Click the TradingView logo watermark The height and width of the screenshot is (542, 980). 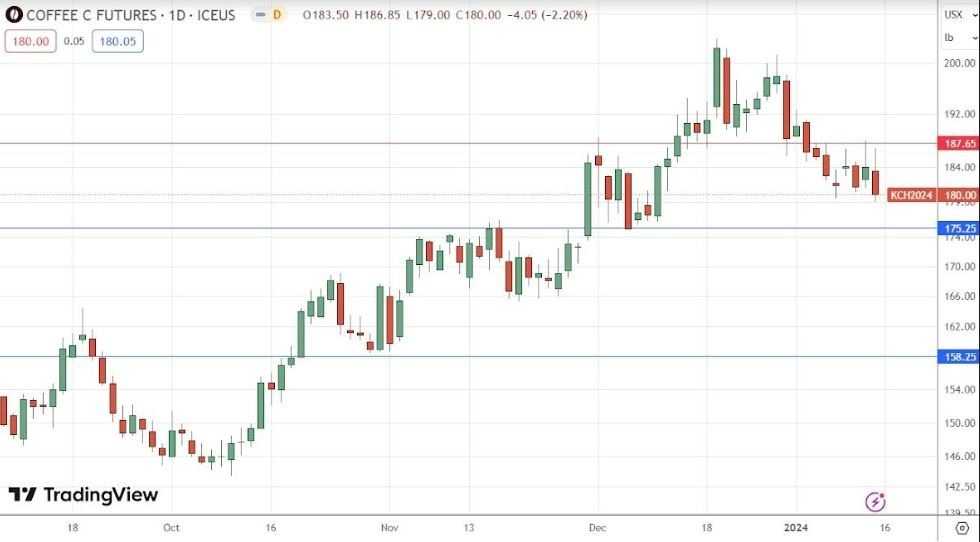[84, 494]
